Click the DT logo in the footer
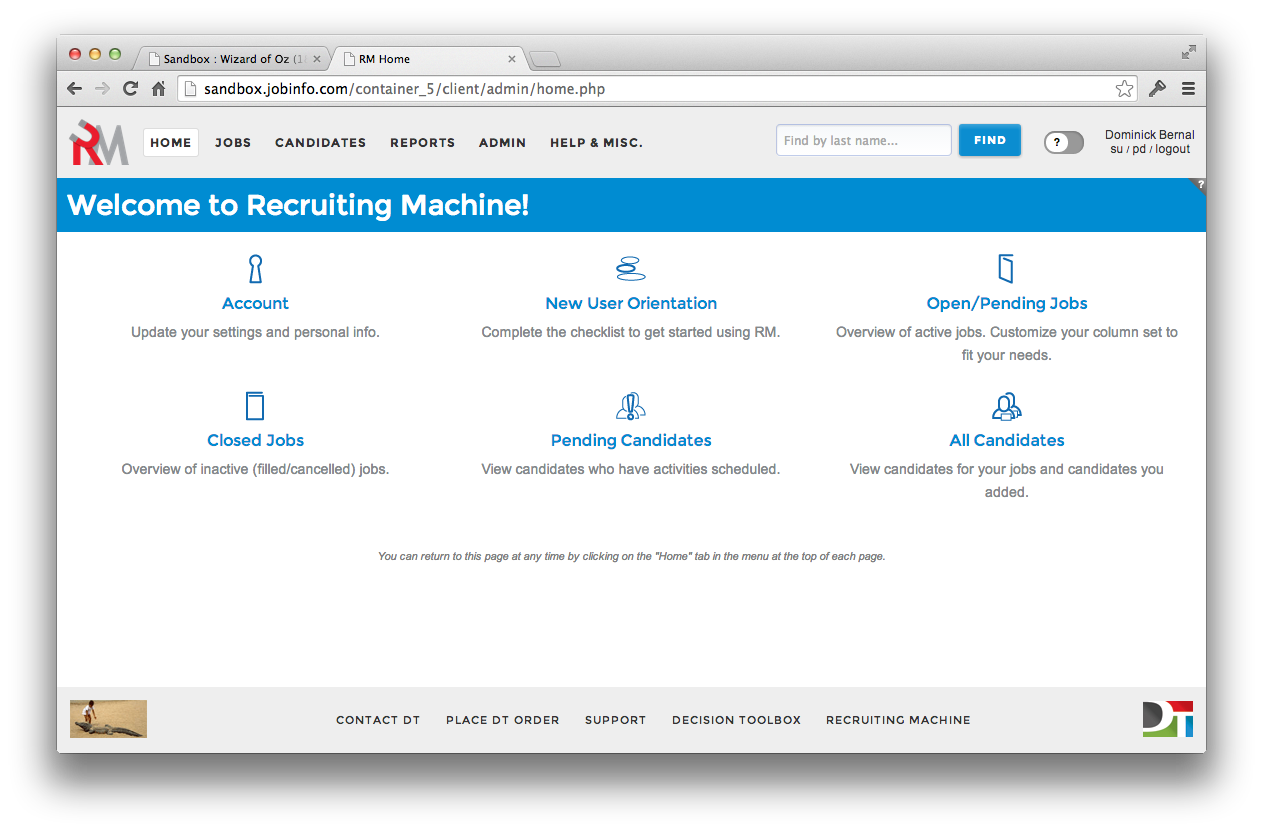Image resolution: width=1263 pixels, height=832 pixels. (1167, 719)
